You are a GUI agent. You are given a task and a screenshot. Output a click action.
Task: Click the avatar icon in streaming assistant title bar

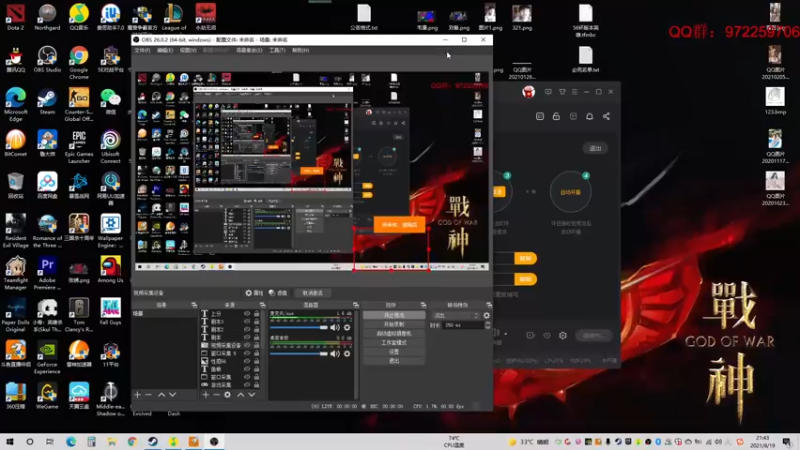coord(529,92)
